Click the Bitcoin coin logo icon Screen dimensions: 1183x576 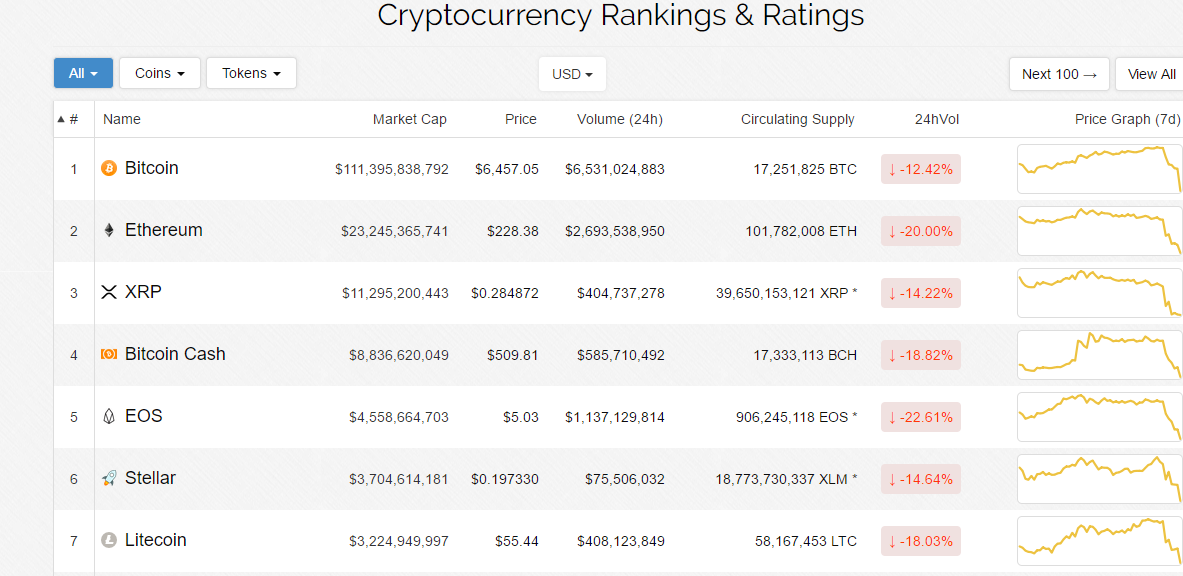(109, 169)
